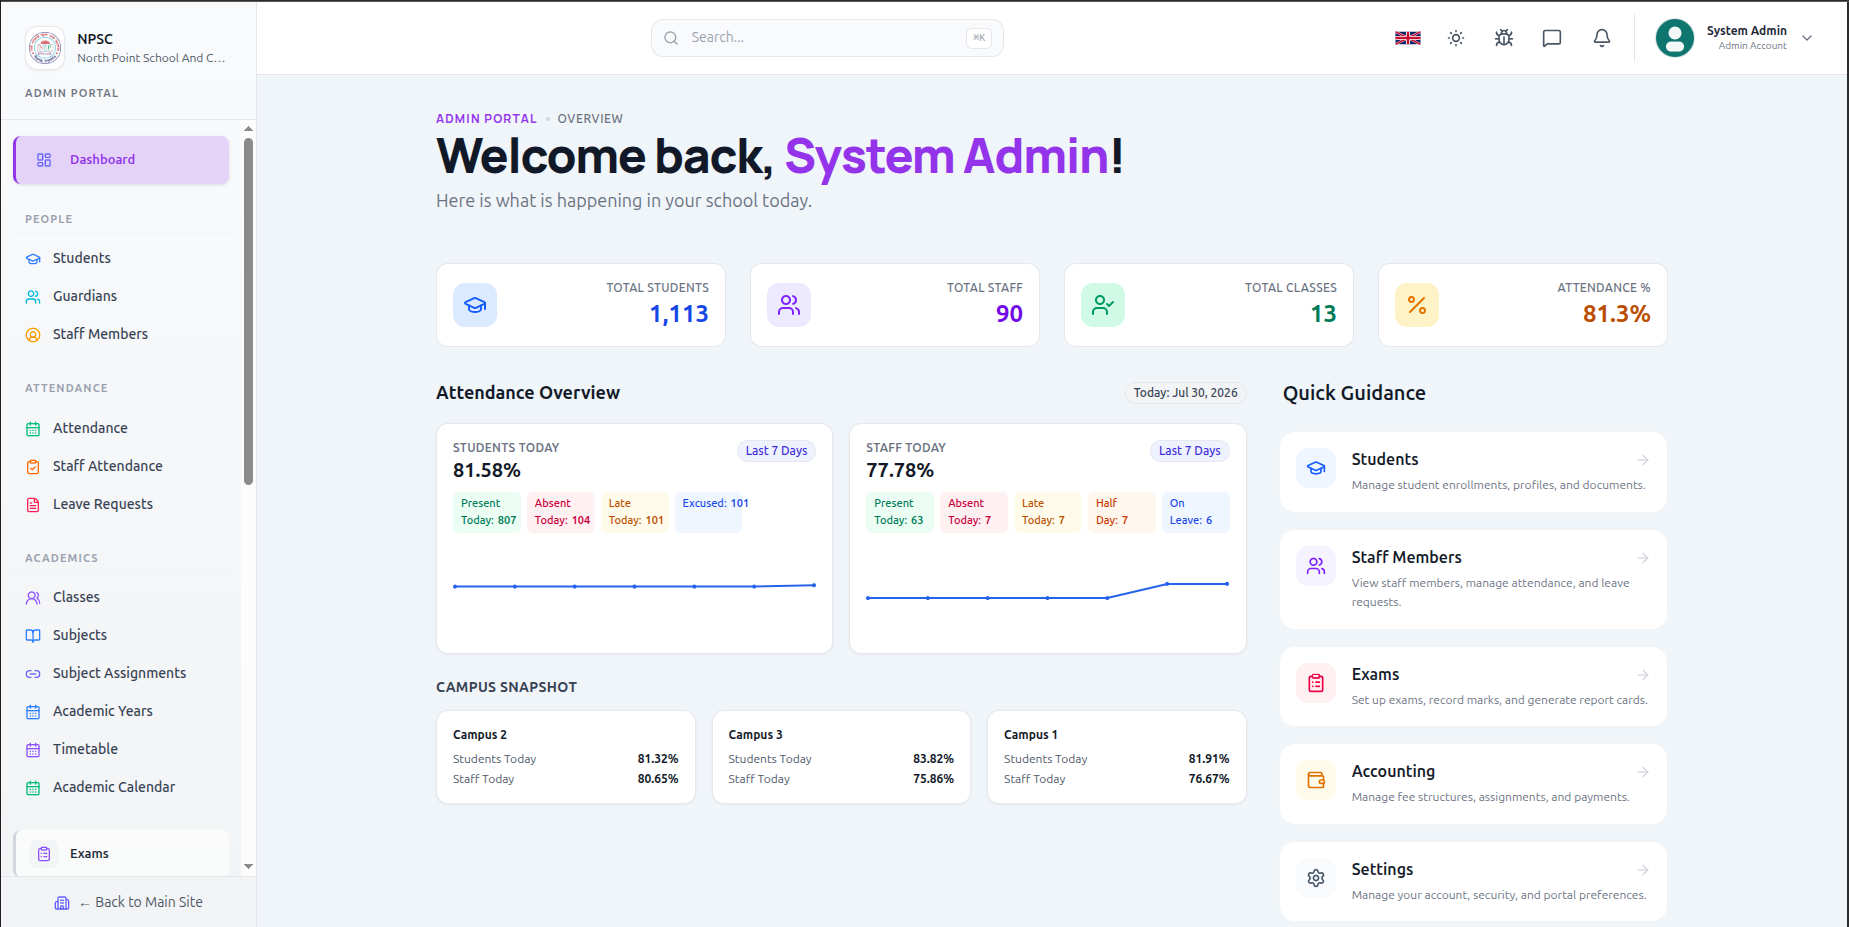Click the staff Present Today: 63 chip

pyautogui.click(x=899, y=512)
